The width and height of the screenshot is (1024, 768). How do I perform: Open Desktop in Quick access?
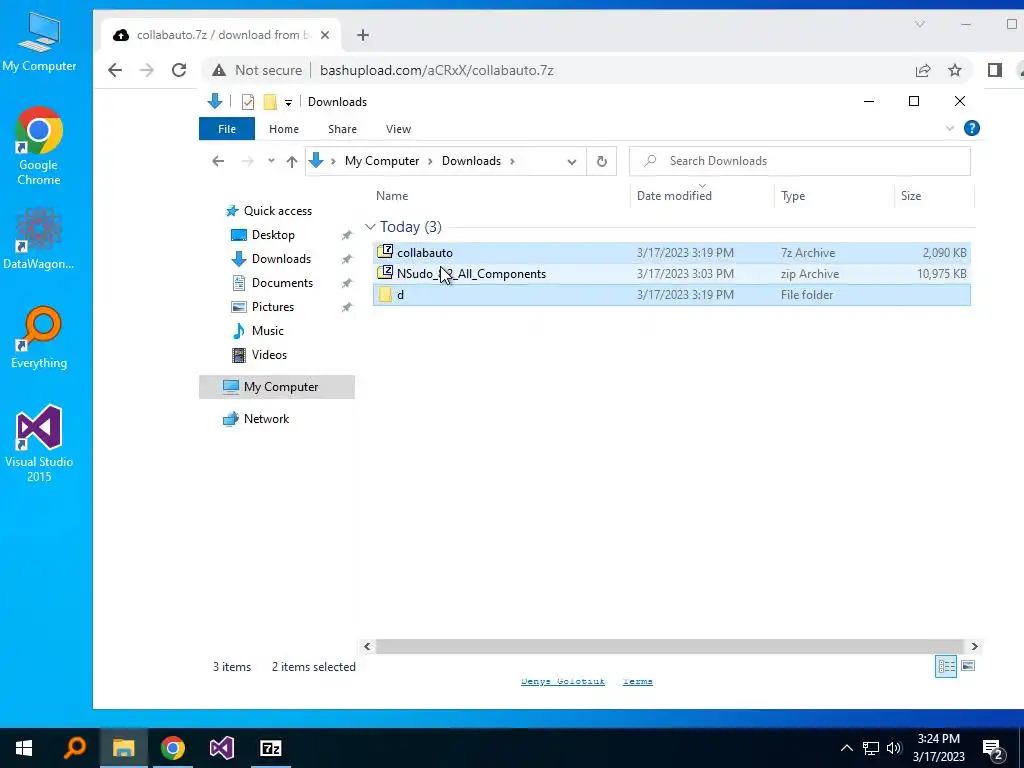pos(273,234)
